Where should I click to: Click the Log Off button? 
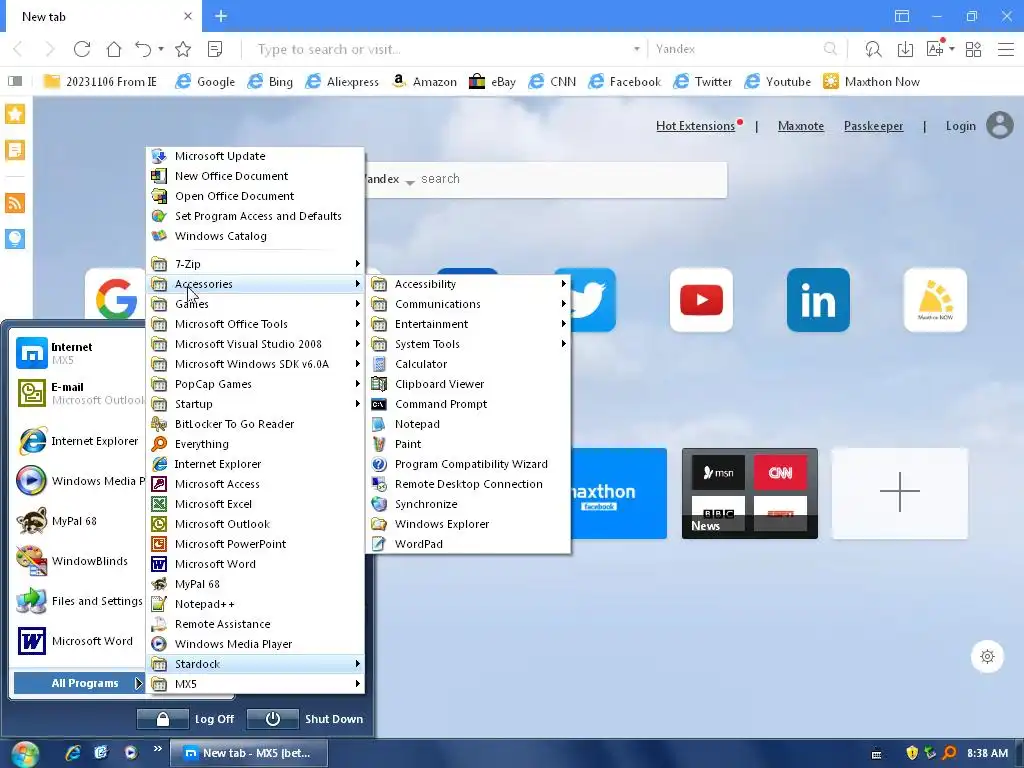(186, 719)
